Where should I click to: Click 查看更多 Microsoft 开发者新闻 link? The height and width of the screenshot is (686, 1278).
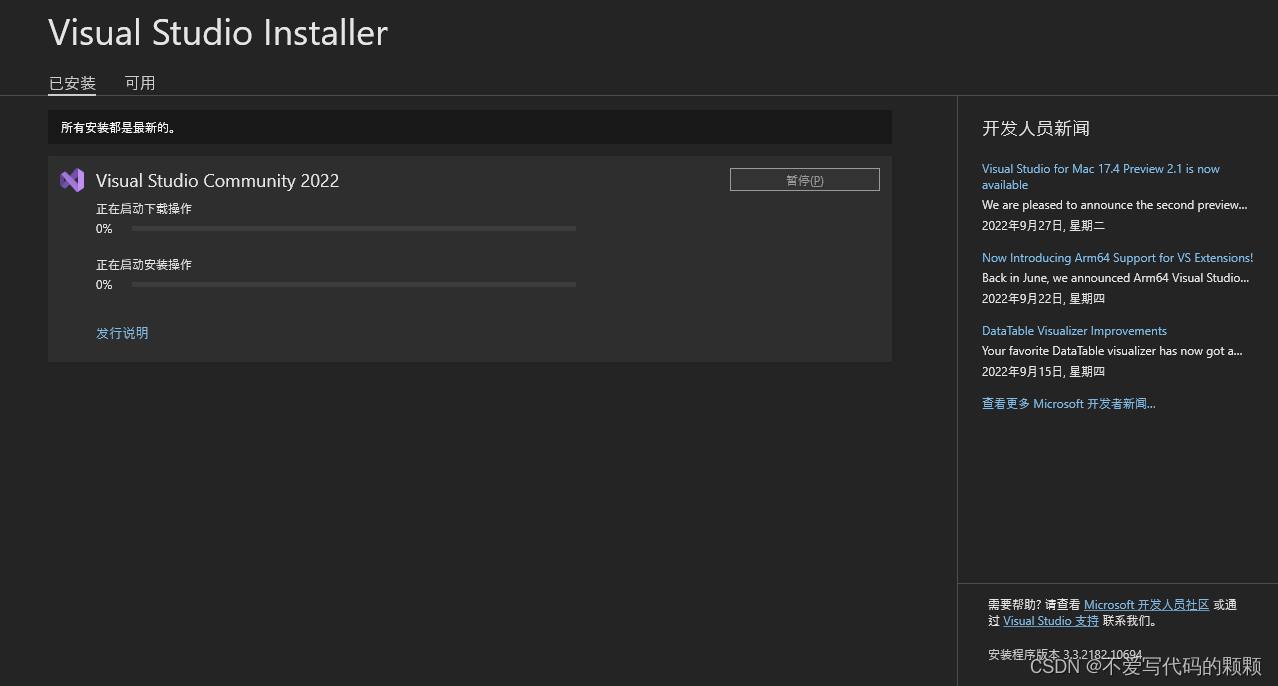[1068, 404]
